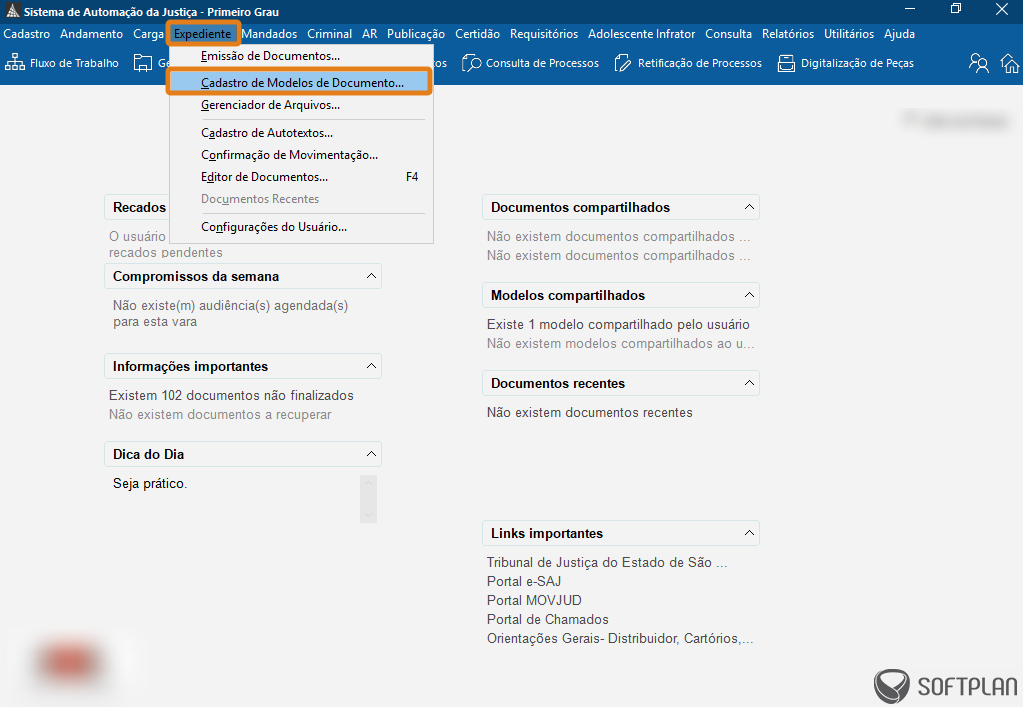Click 'Não existem documentos recentes' text
Viewport: 1023px width, 707px height.
[590, 412]
